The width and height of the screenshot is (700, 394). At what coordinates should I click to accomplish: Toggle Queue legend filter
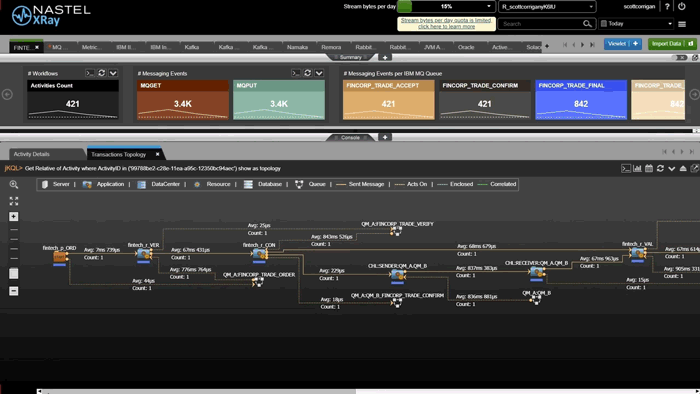[311, 184]
